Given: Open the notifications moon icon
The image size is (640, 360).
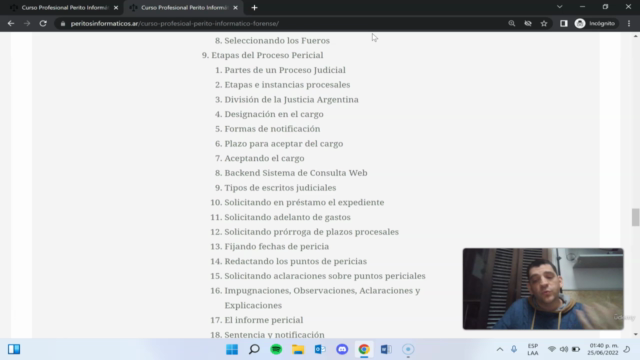Looking at the screenshot, I should coord(627,349).
